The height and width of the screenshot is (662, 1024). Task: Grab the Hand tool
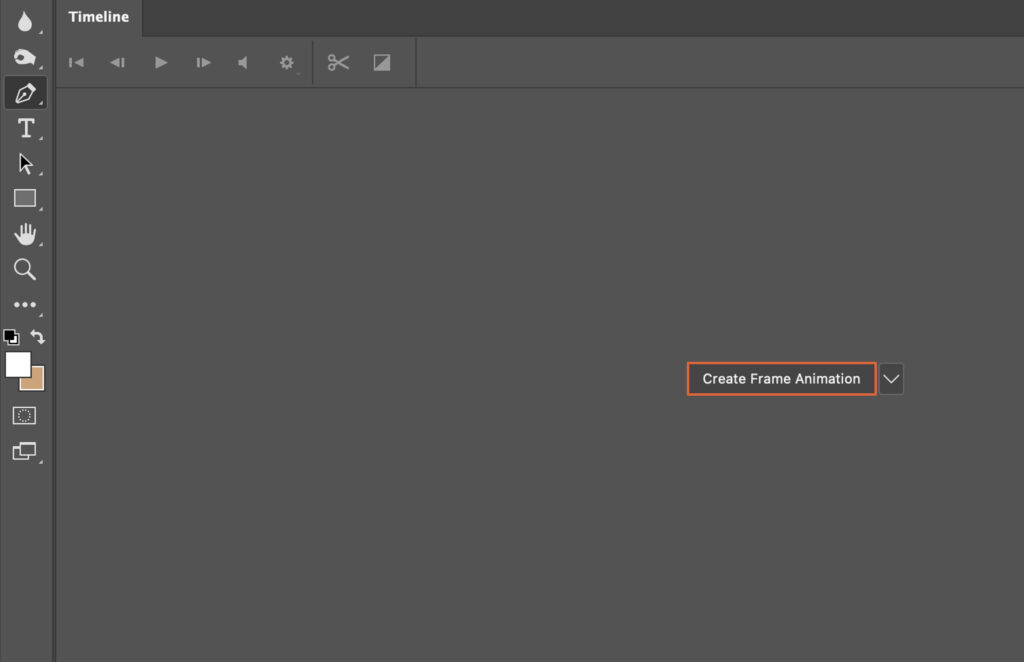click(24, 234)
